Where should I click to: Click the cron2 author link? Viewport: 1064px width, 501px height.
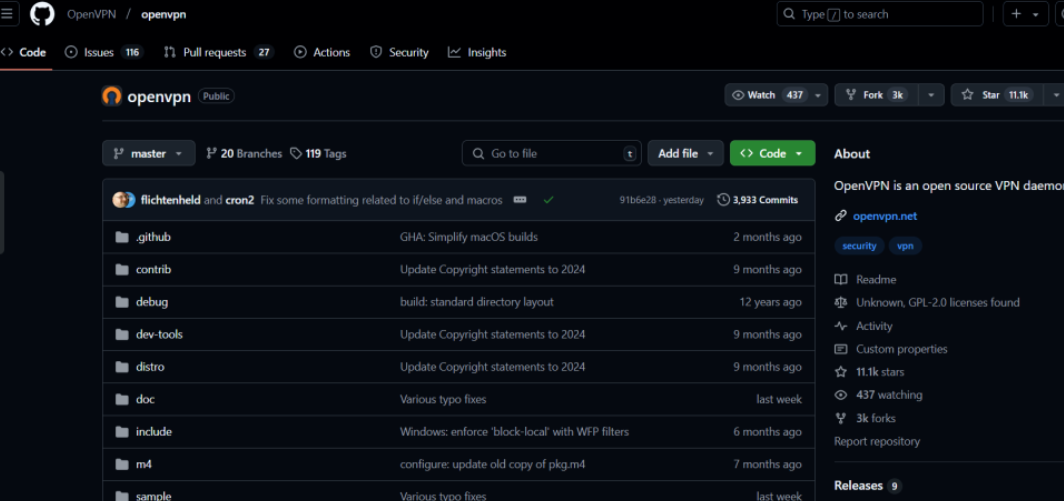coord(239,200)
